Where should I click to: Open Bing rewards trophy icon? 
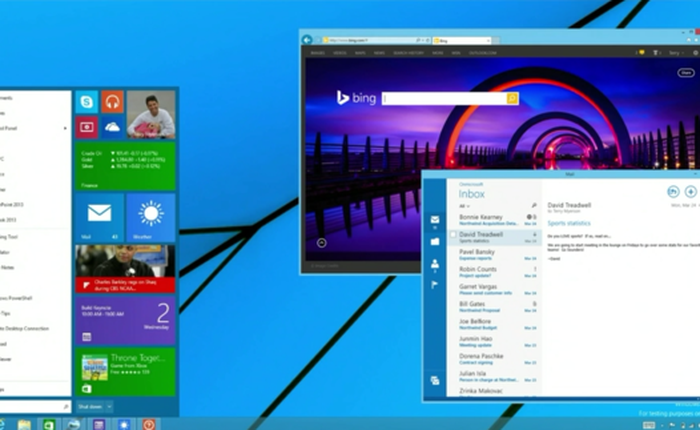pos(657,53)
